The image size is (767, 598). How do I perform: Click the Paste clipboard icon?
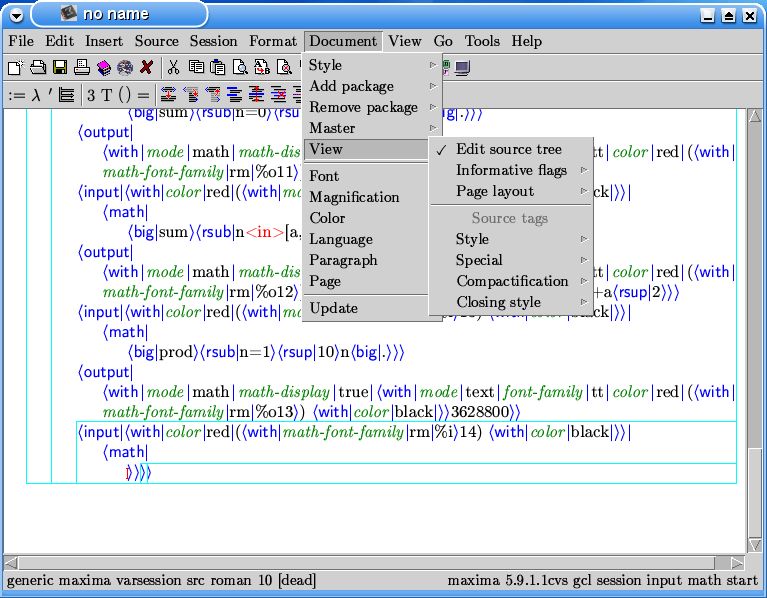pyautogui.click(x=218, y=67)
